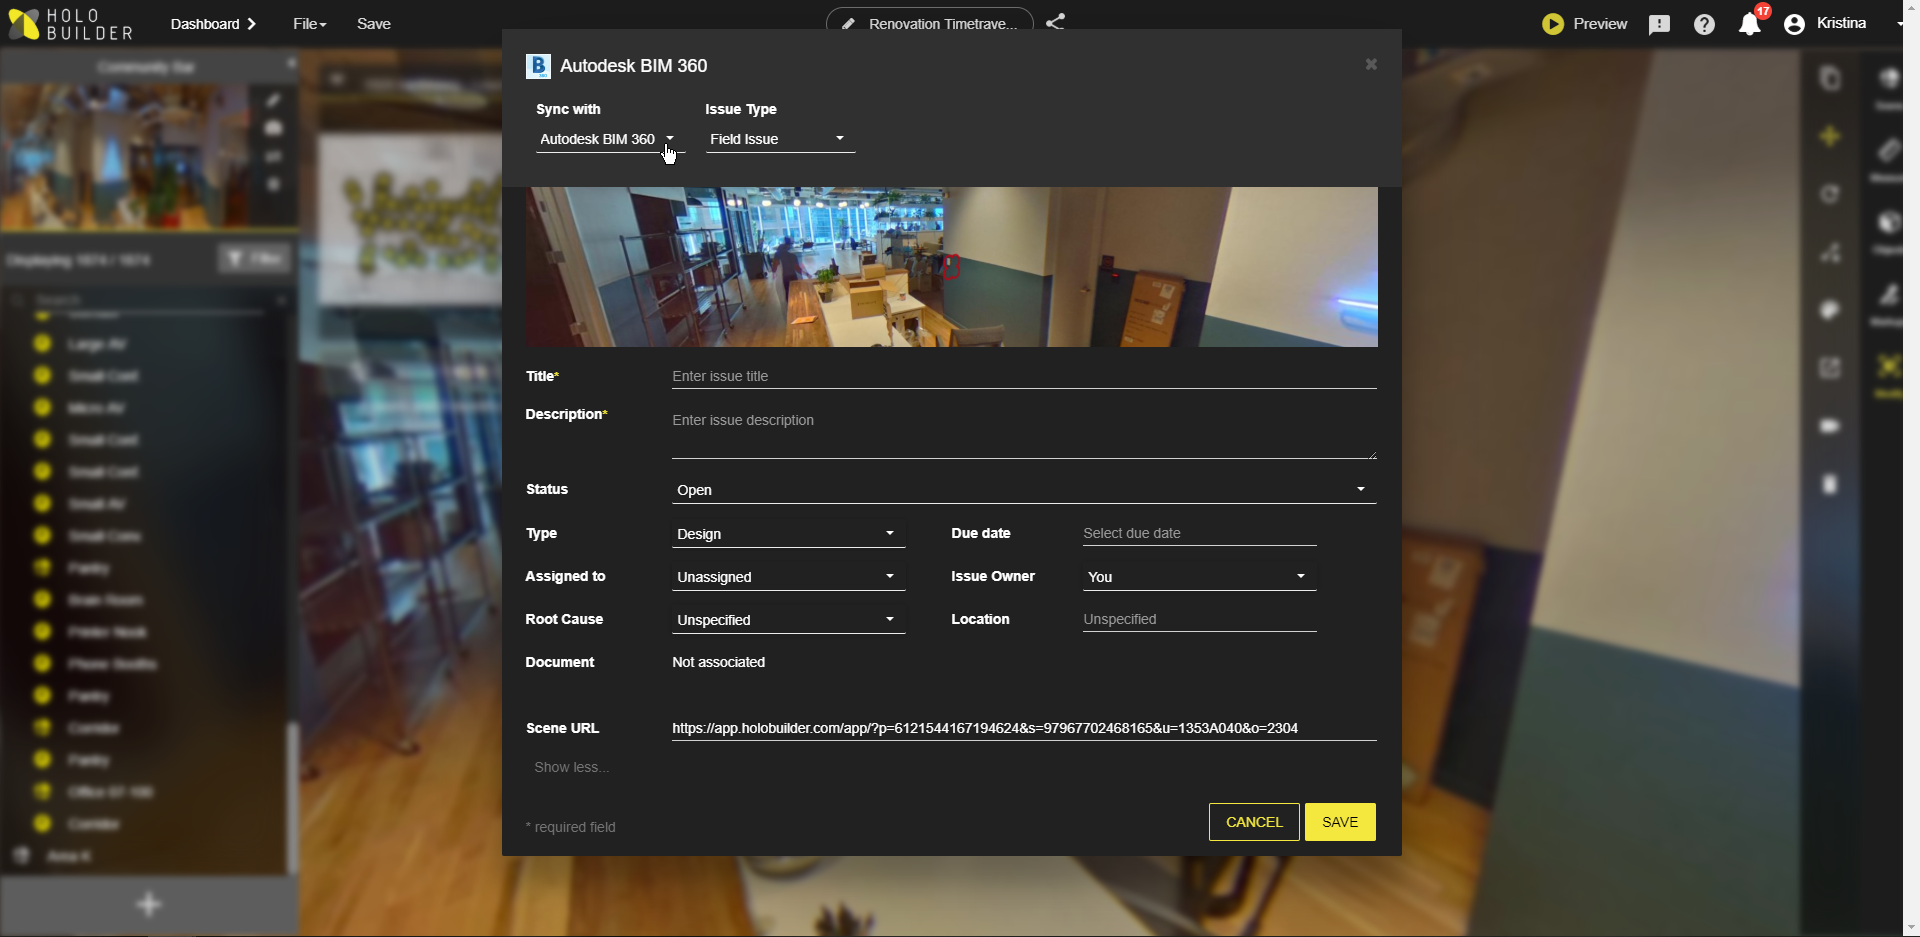Collapse fields with Show less link
Screen dimensions: 1920x937
tap(571, 767)
